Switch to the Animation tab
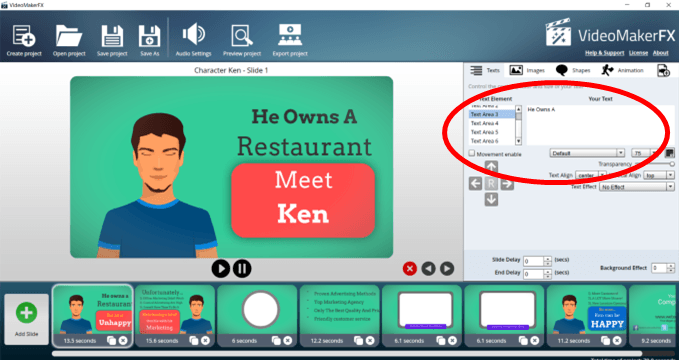 [x=622, y=70]
